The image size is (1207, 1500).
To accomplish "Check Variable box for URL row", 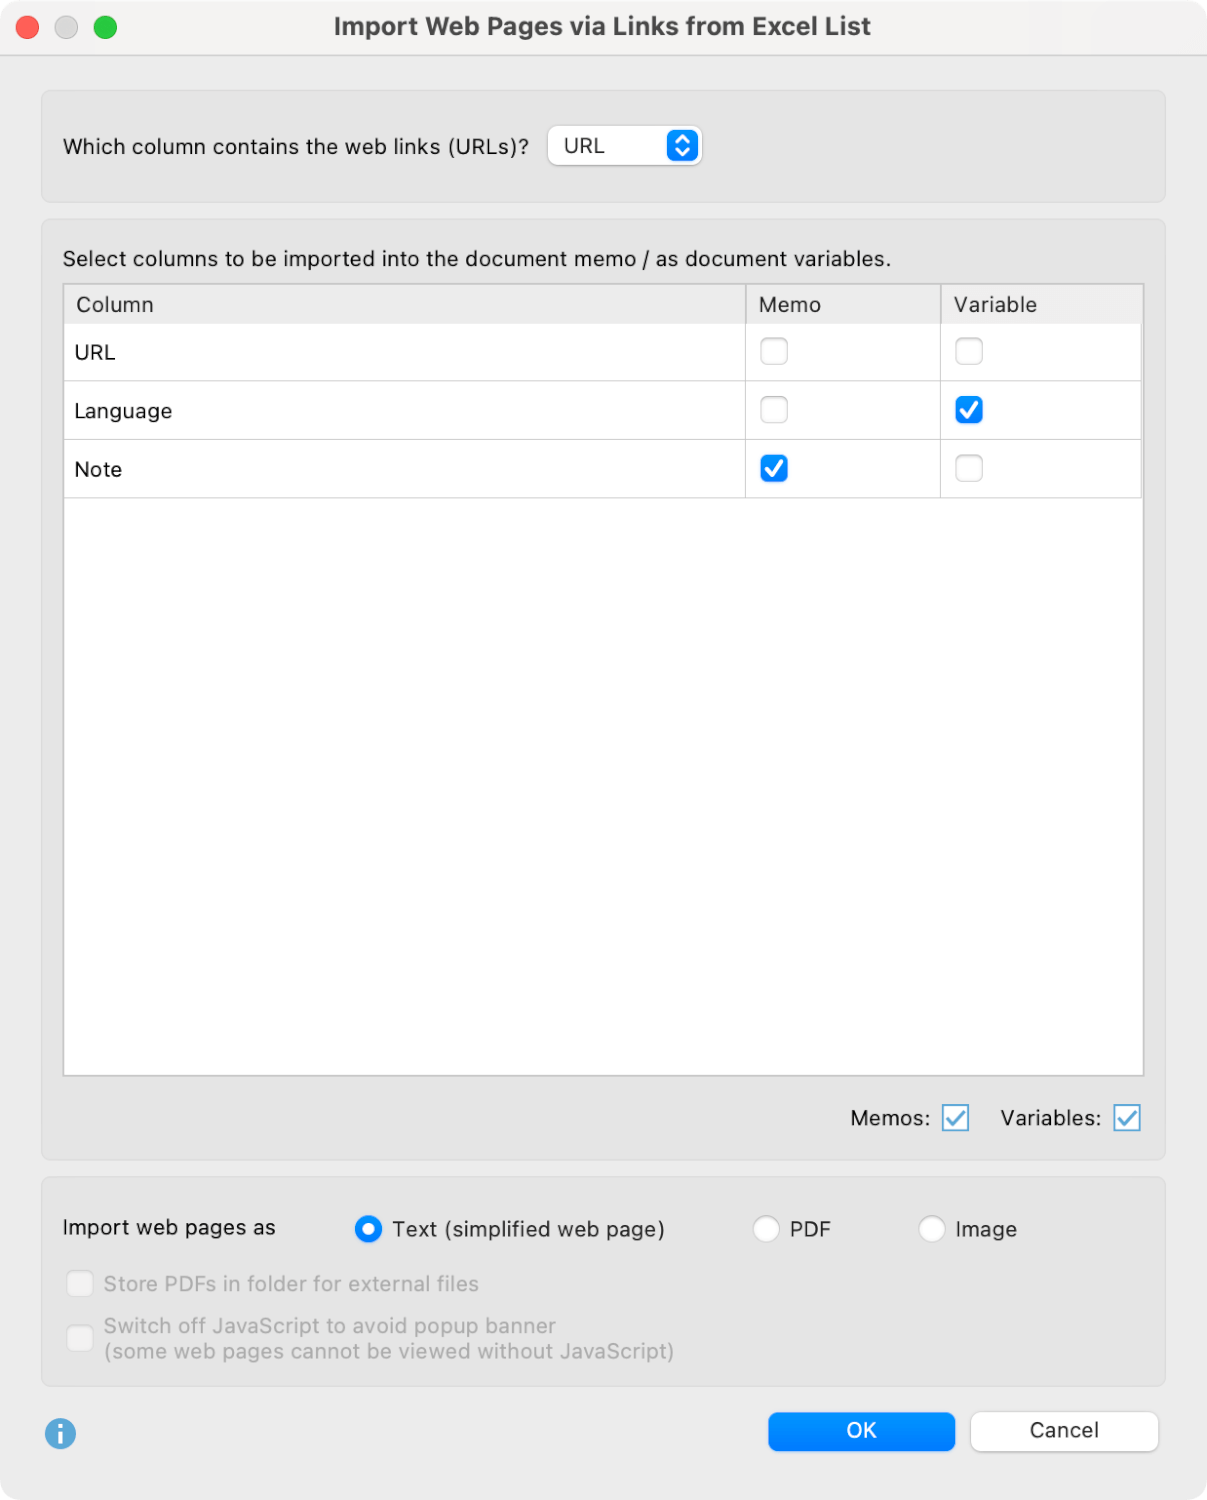I will [x=969, y=351].
